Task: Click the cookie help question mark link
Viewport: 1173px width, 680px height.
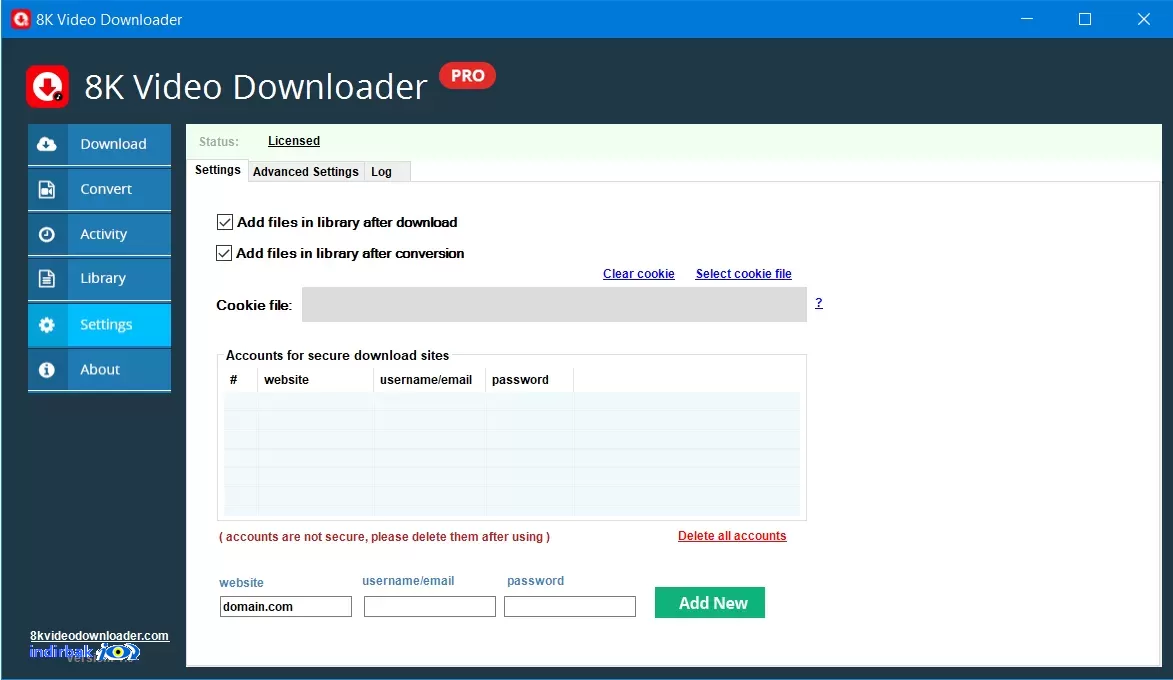Action: coord(819,303)
